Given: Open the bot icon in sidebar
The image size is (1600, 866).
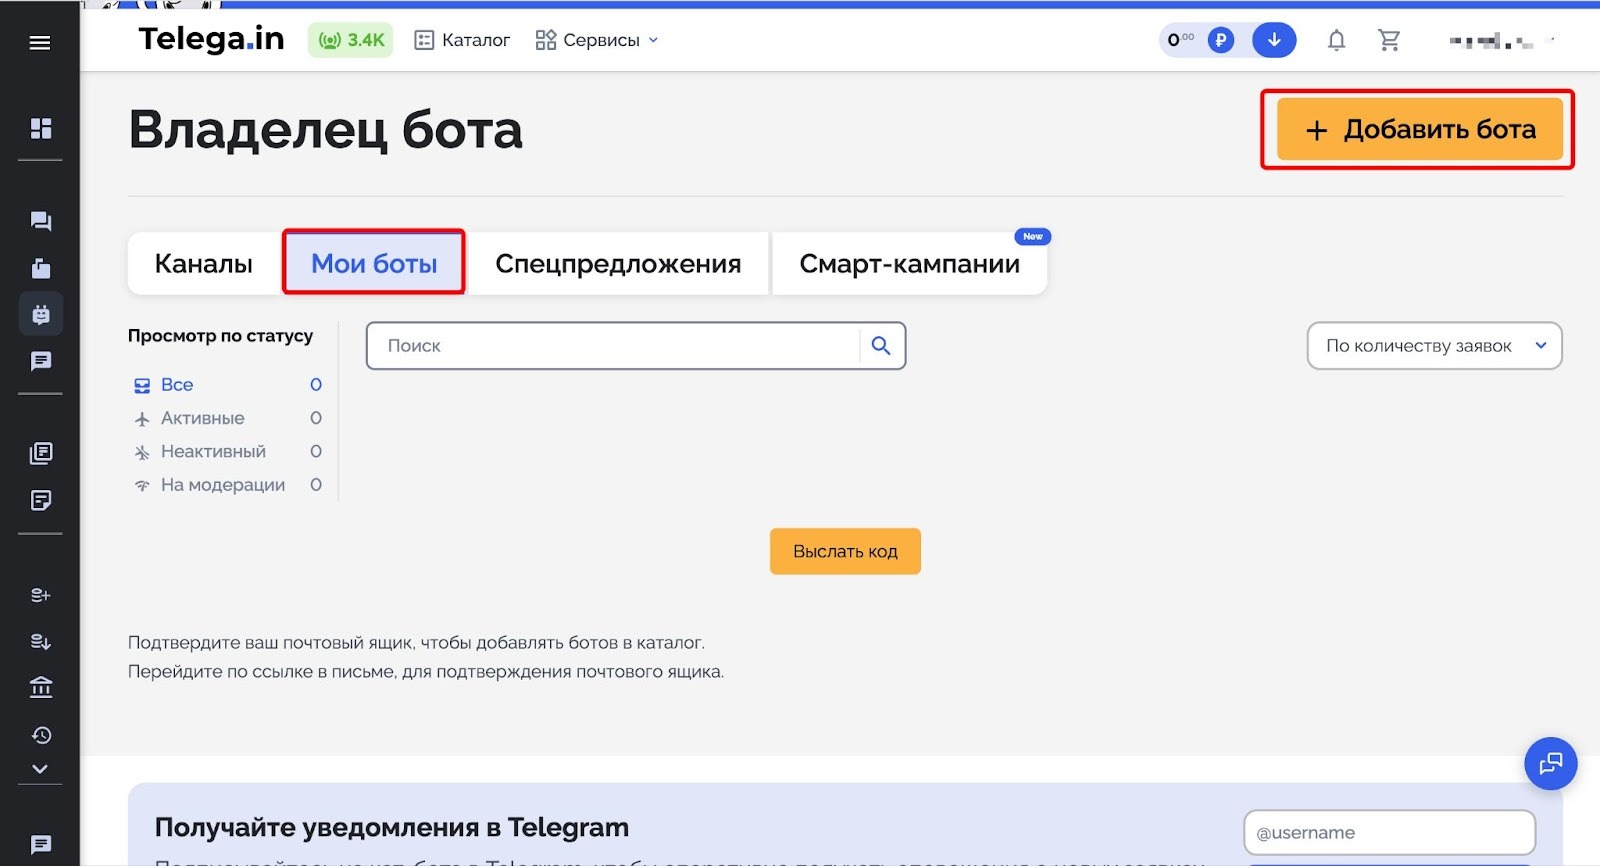Looking at the screenshot, I should click(x=41, y=314).
